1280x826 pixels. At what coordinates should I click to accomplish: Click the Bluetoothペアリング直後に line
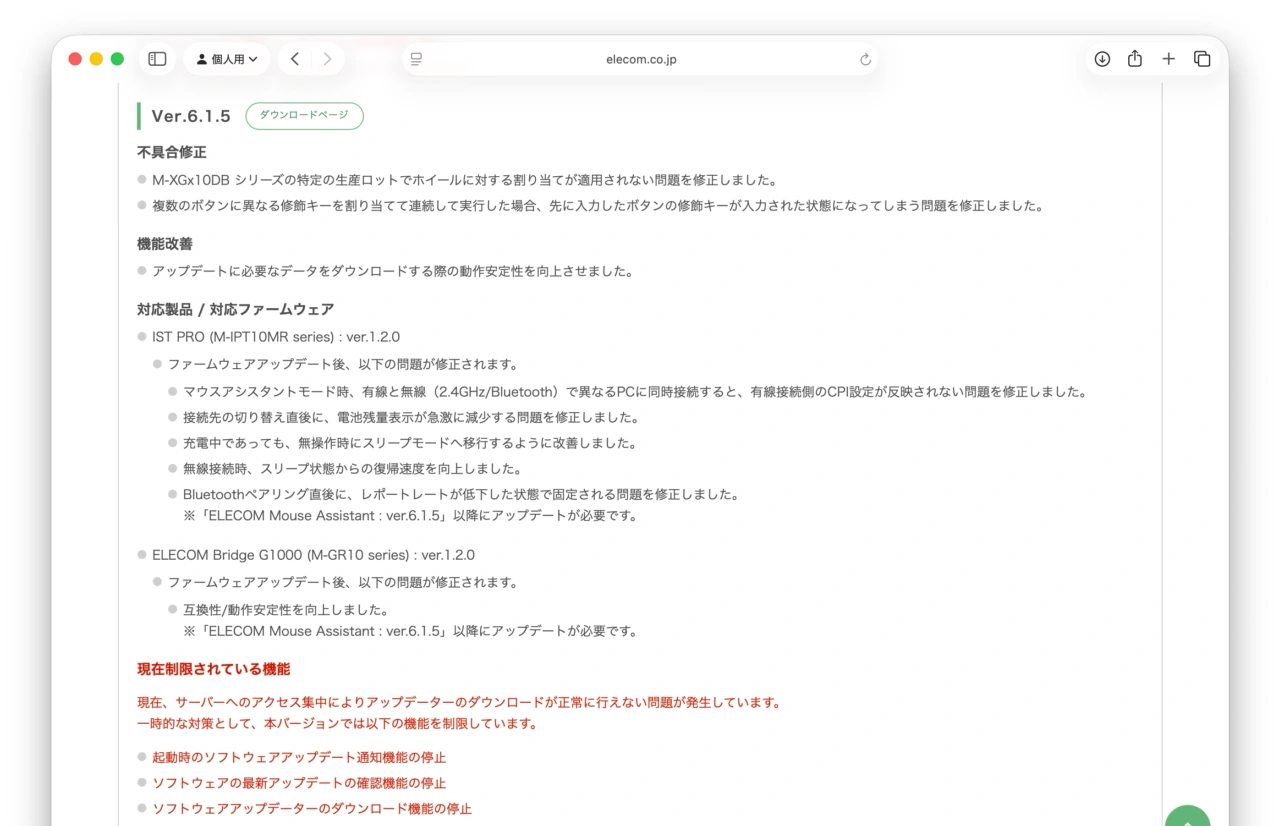point(461,494)
